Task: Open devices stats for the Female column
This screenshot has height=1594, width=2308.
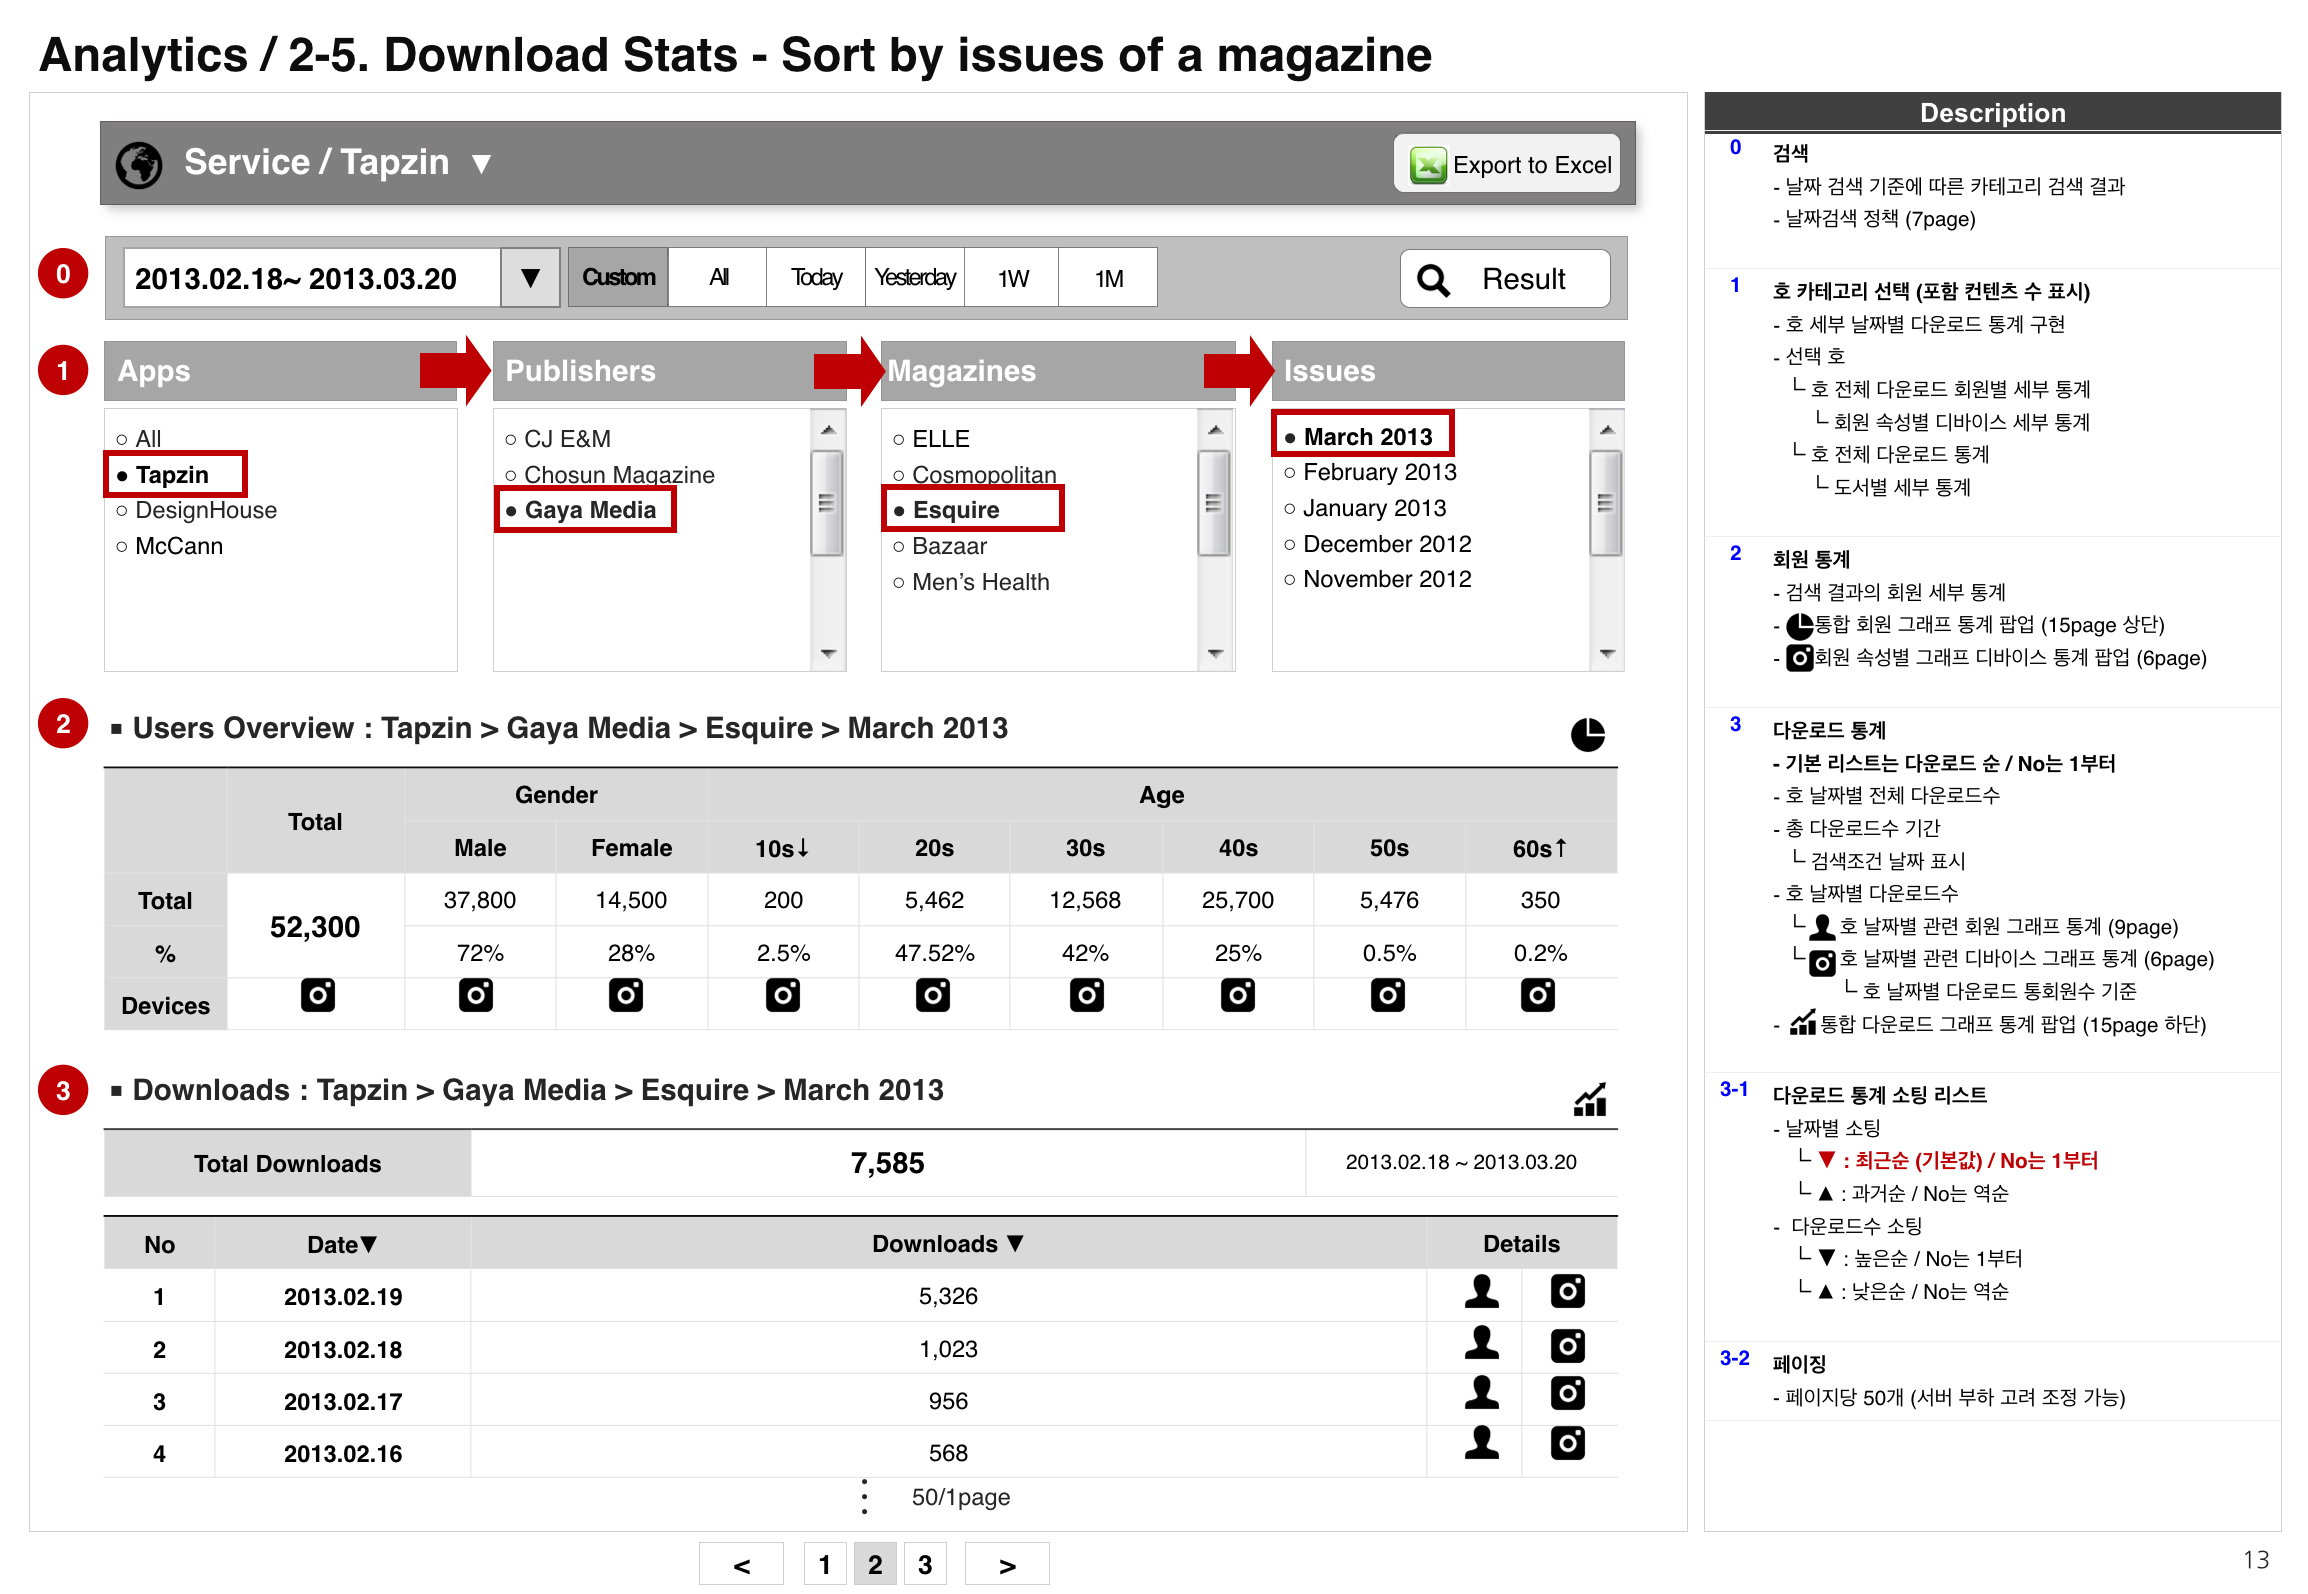Action: [626, 995]
